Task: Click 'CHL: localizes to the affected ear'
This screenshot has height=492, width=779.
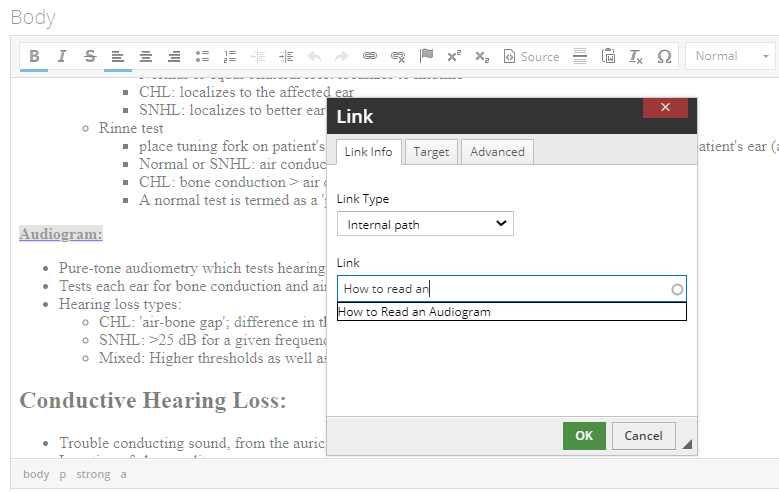Action: 246,92
